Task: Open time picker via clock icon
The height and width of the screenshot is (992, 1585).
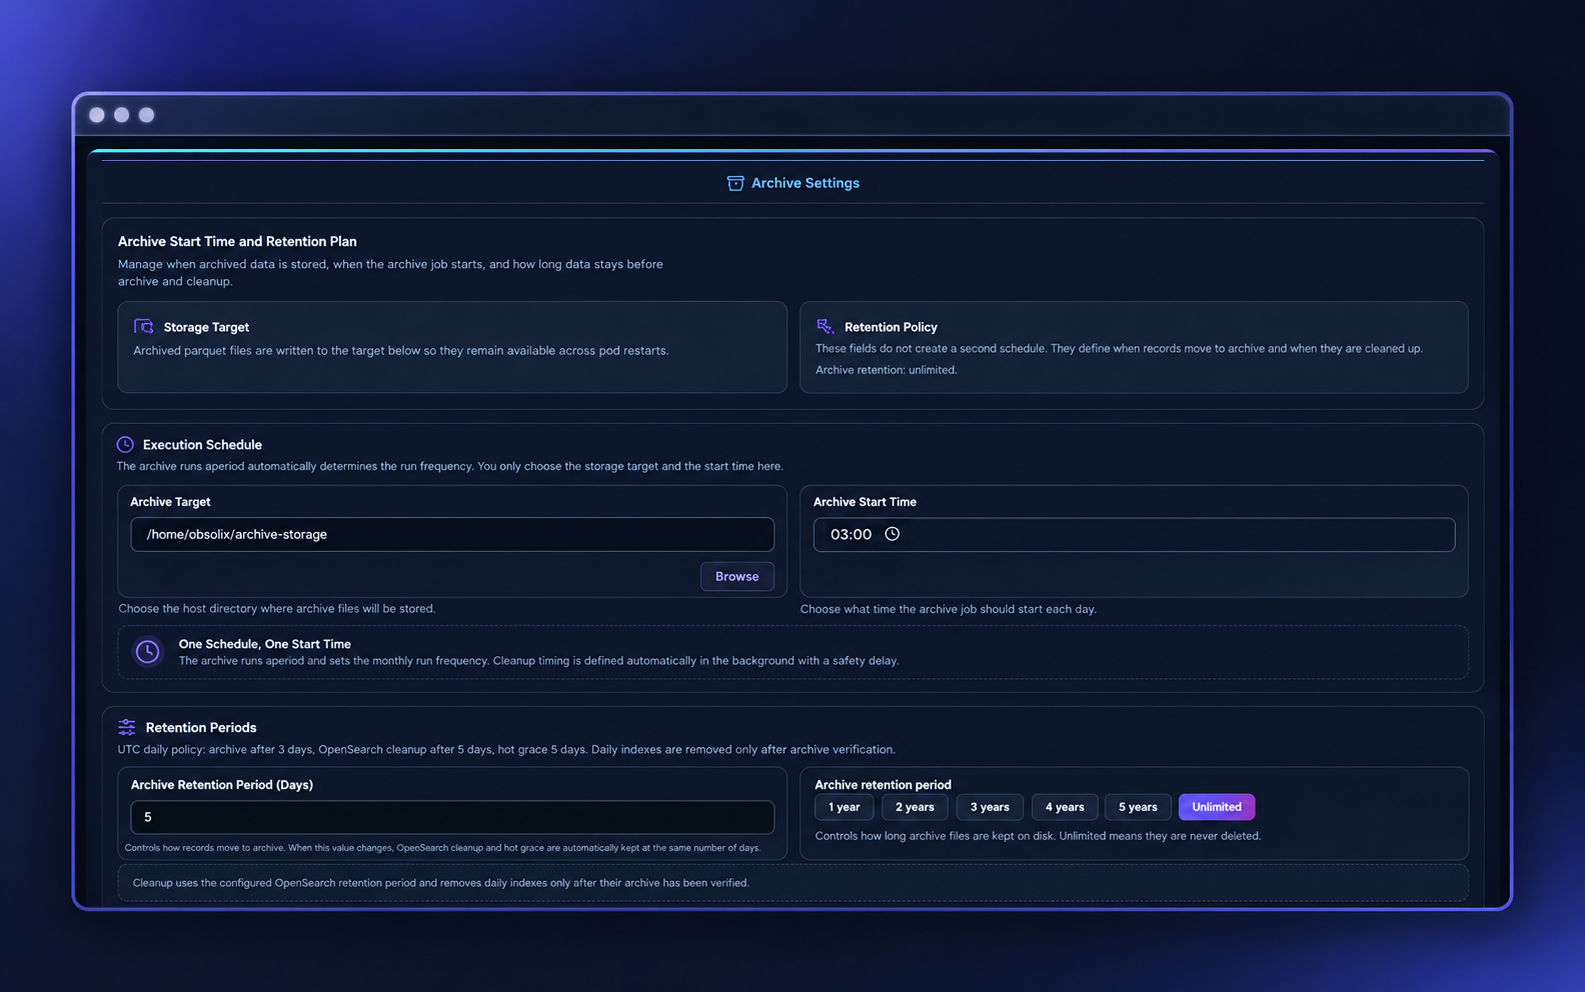Action: 892,534
